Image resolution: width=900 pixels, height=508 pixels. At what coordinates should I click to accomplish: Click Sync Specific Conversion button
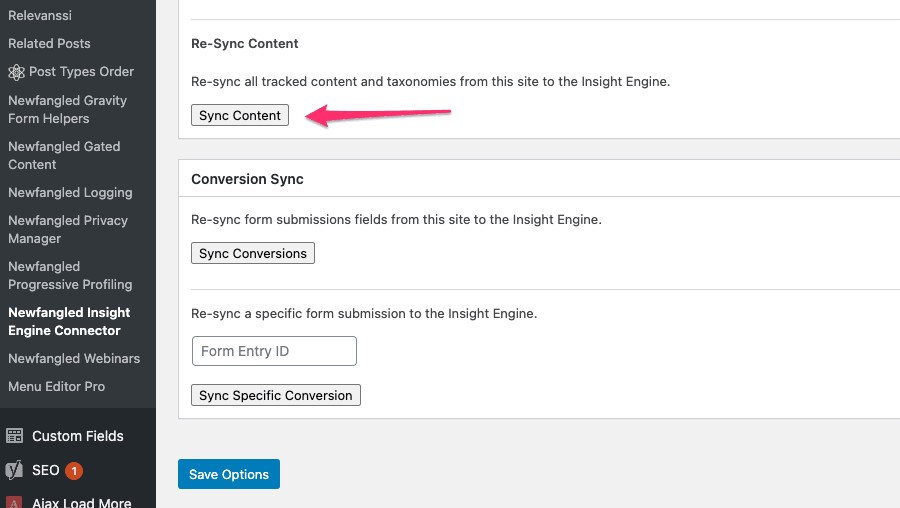point(276,395)
